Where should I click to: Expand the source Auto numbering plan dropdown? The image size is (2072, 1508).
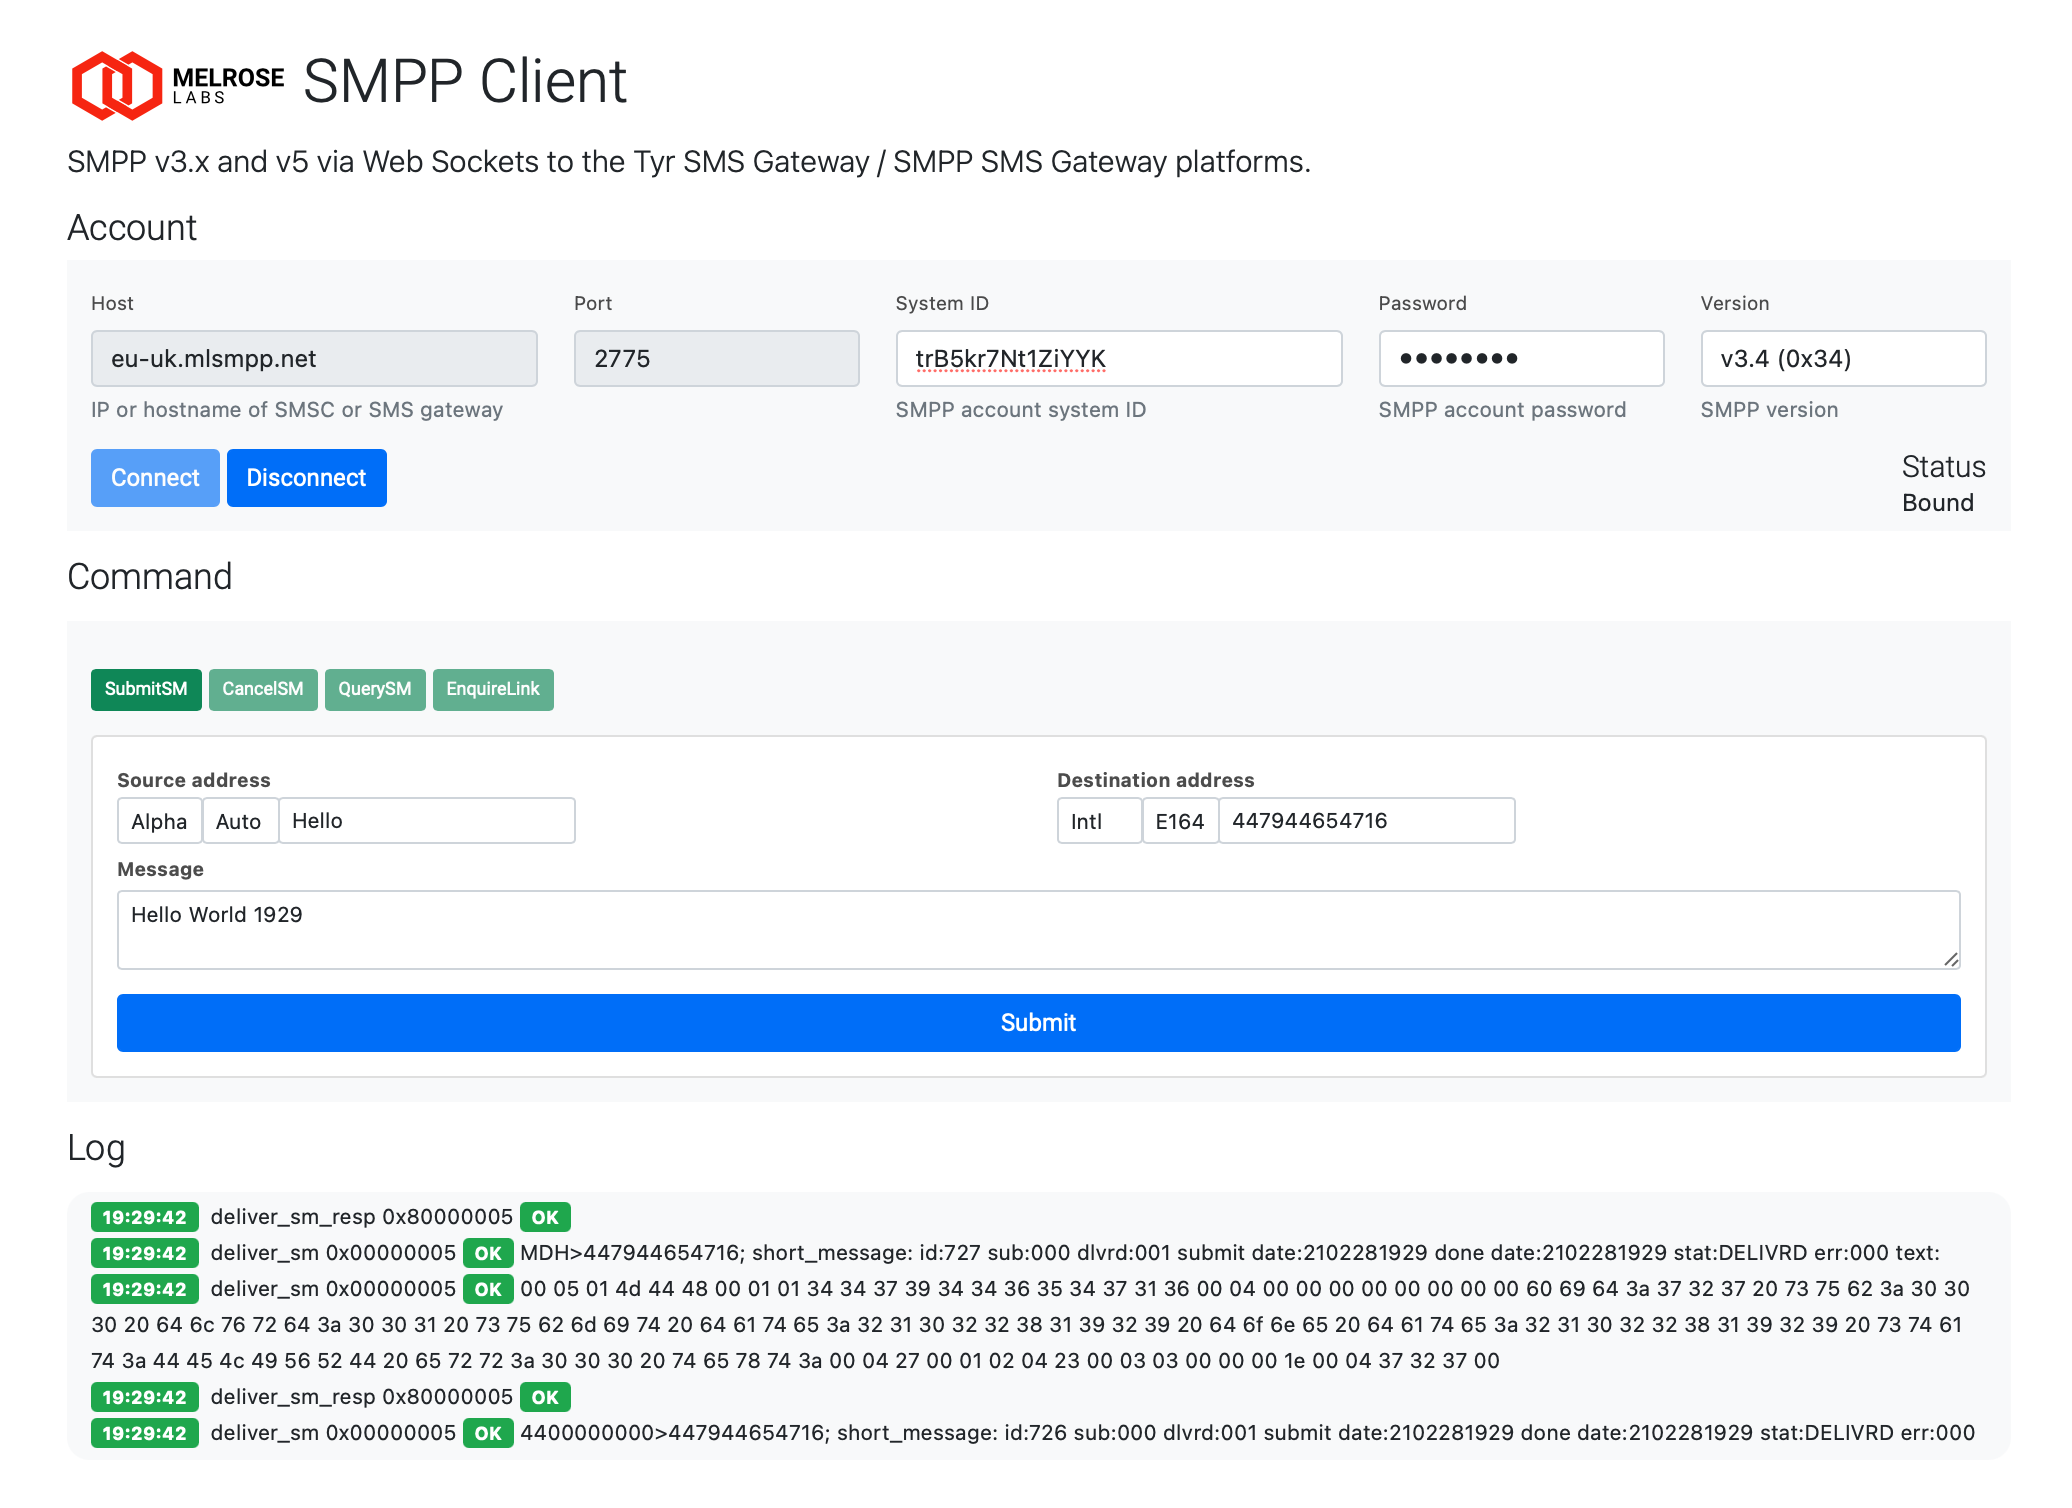click(x=239, y=821)
